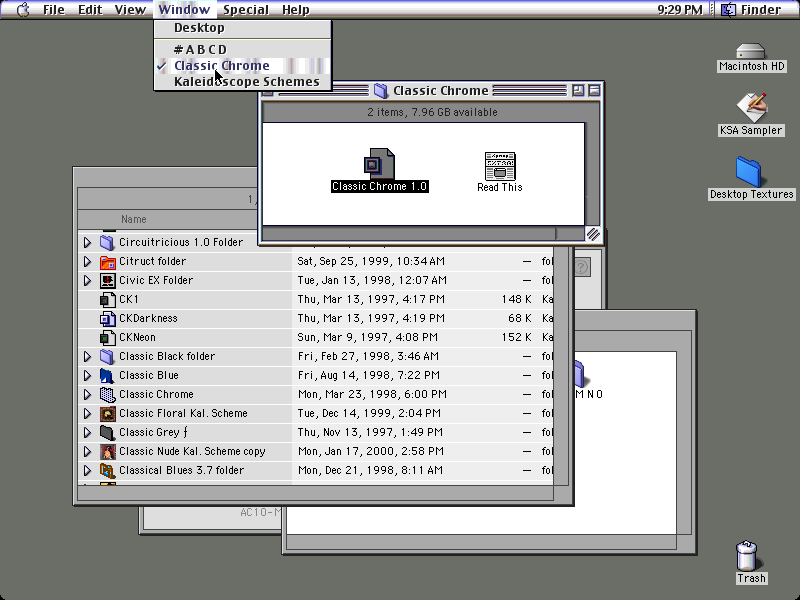The height and width of the screenshot is (600, 800).
Task: Click the Classic Chrome folder icon in list
Action: click(x=107, y=394)
